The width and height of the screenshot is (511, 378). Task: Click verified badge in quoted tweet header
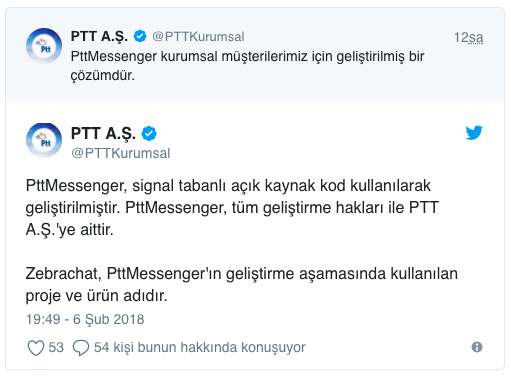(x=140, y=36)
